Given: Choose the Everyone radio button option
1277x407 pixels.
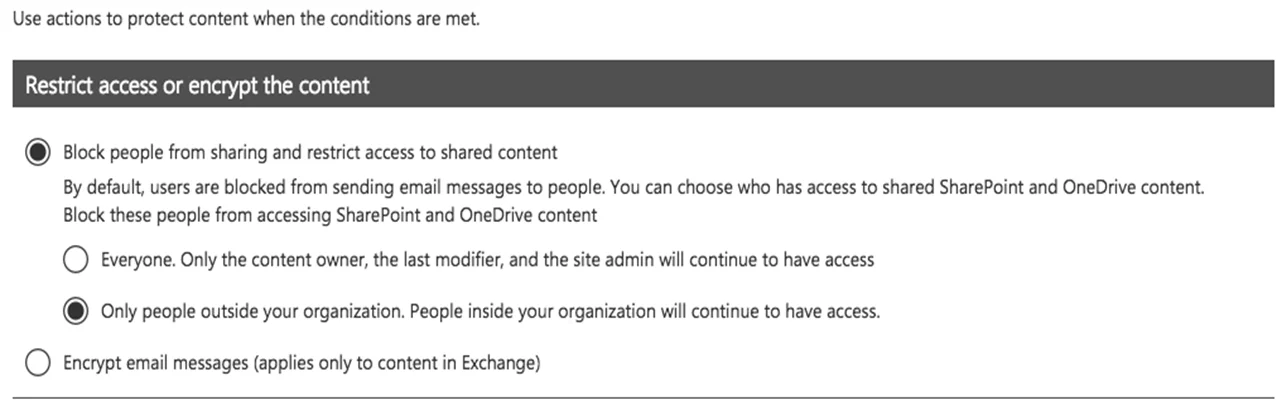Looking at the screenshot, I should (75, 260).
